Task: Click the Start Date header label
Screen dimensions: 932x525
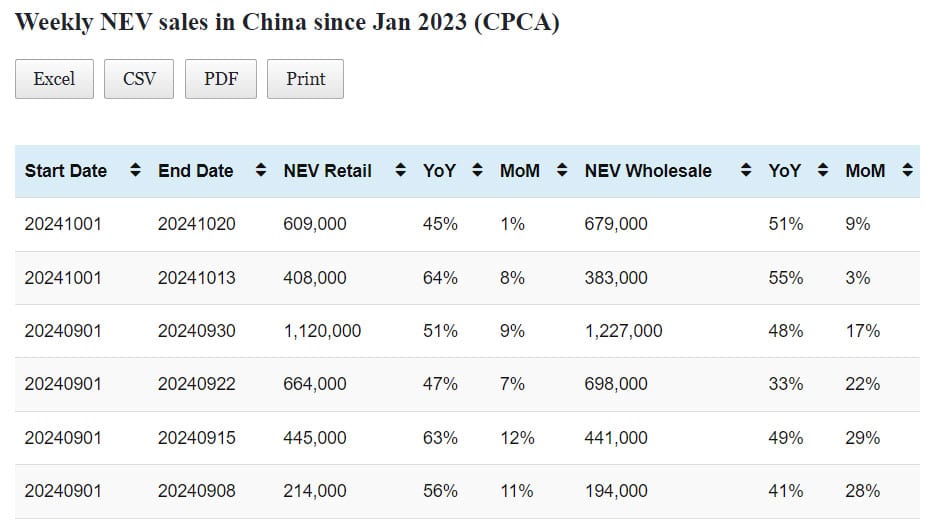Action: coord(66,171)
